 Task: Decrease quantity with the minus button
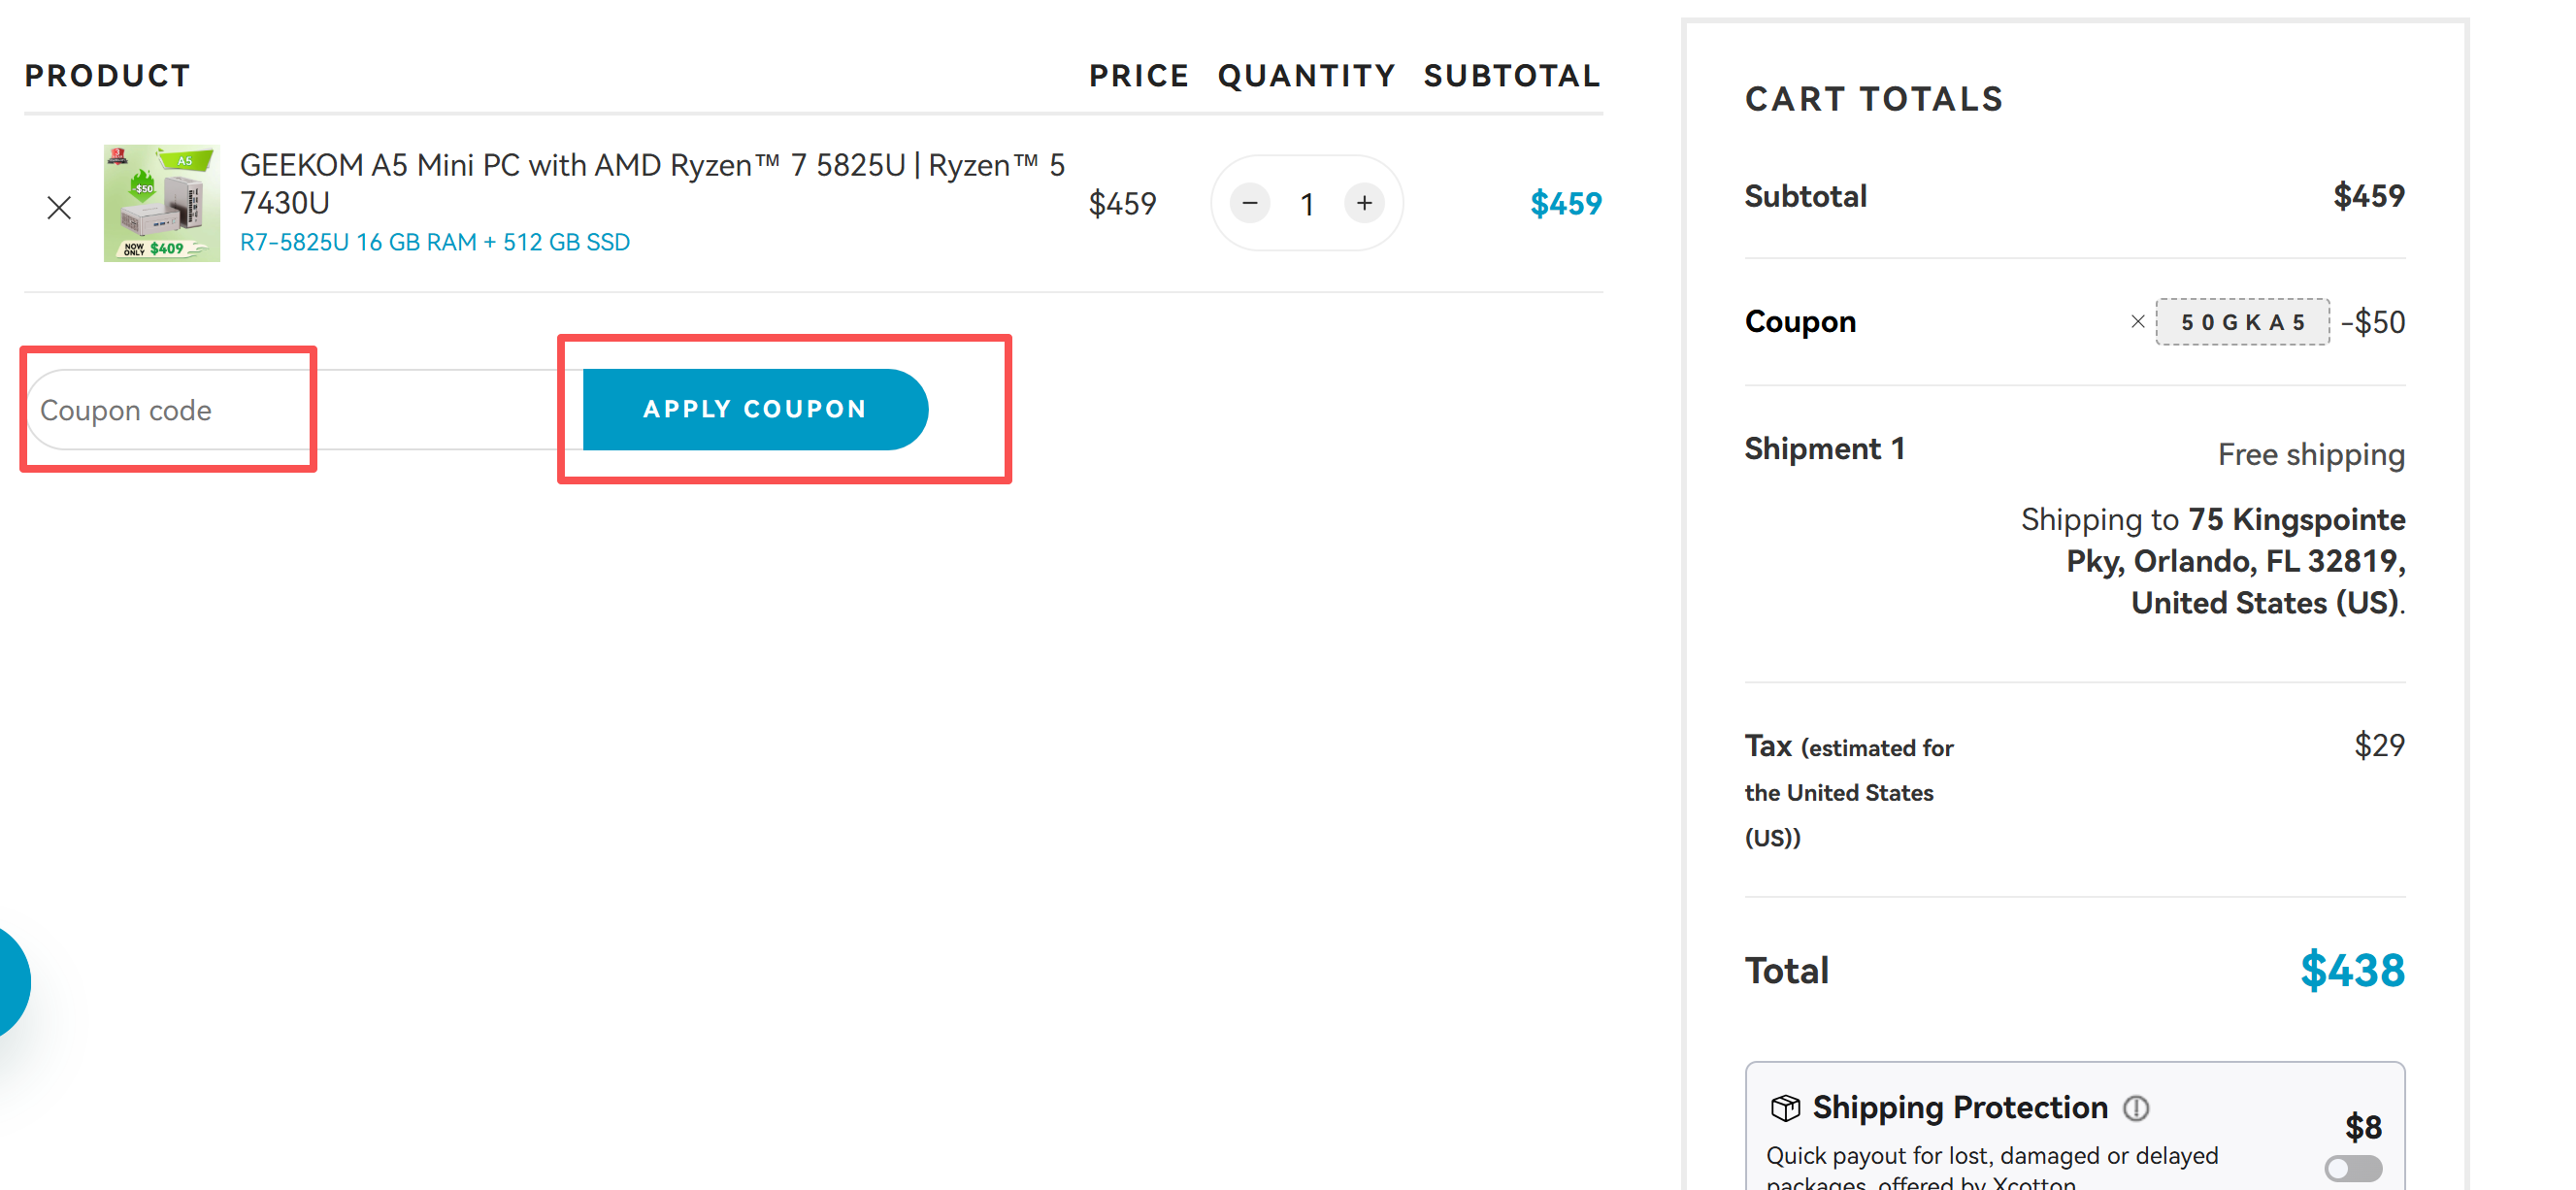tap(1250, 204)
